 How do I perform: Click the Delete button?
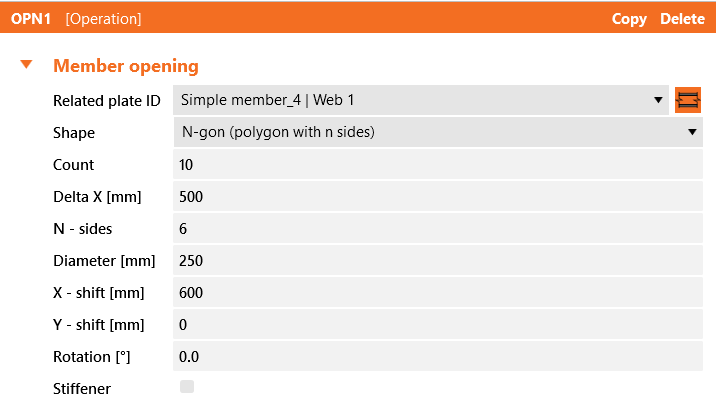682,19
